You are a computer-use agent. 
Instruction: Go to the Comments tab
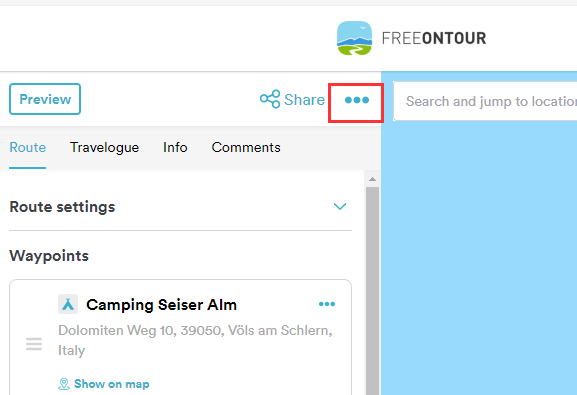[246, 147]
